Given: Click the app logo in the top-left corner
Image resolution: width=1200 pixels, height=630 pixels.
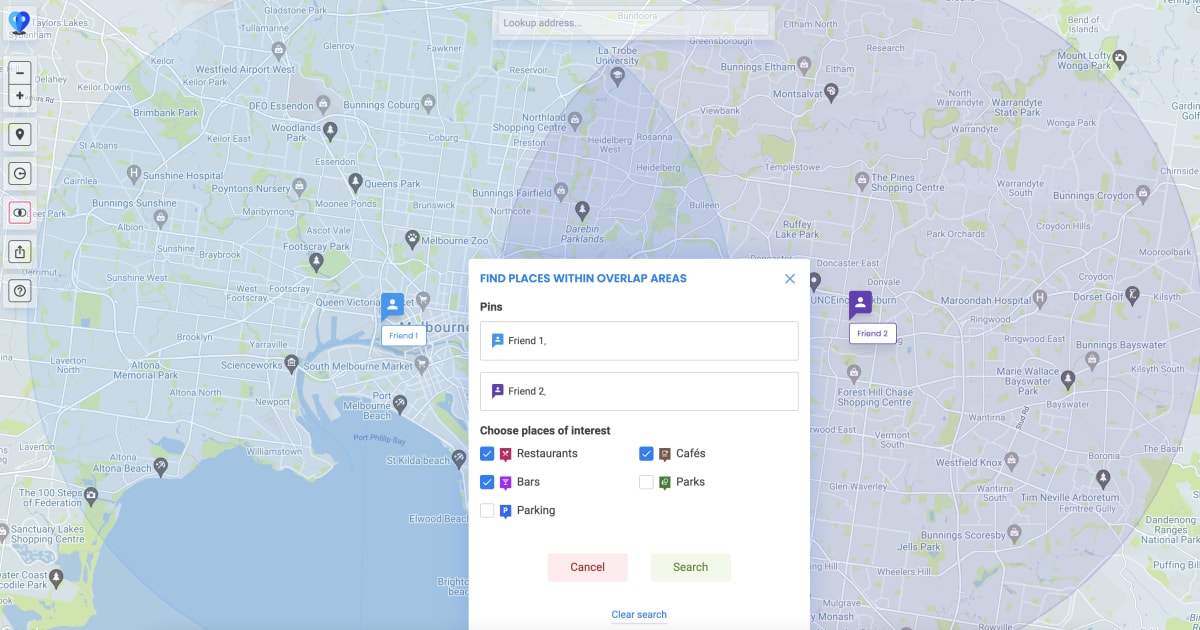Looking at the screenshot, I should tap(20, 22).
